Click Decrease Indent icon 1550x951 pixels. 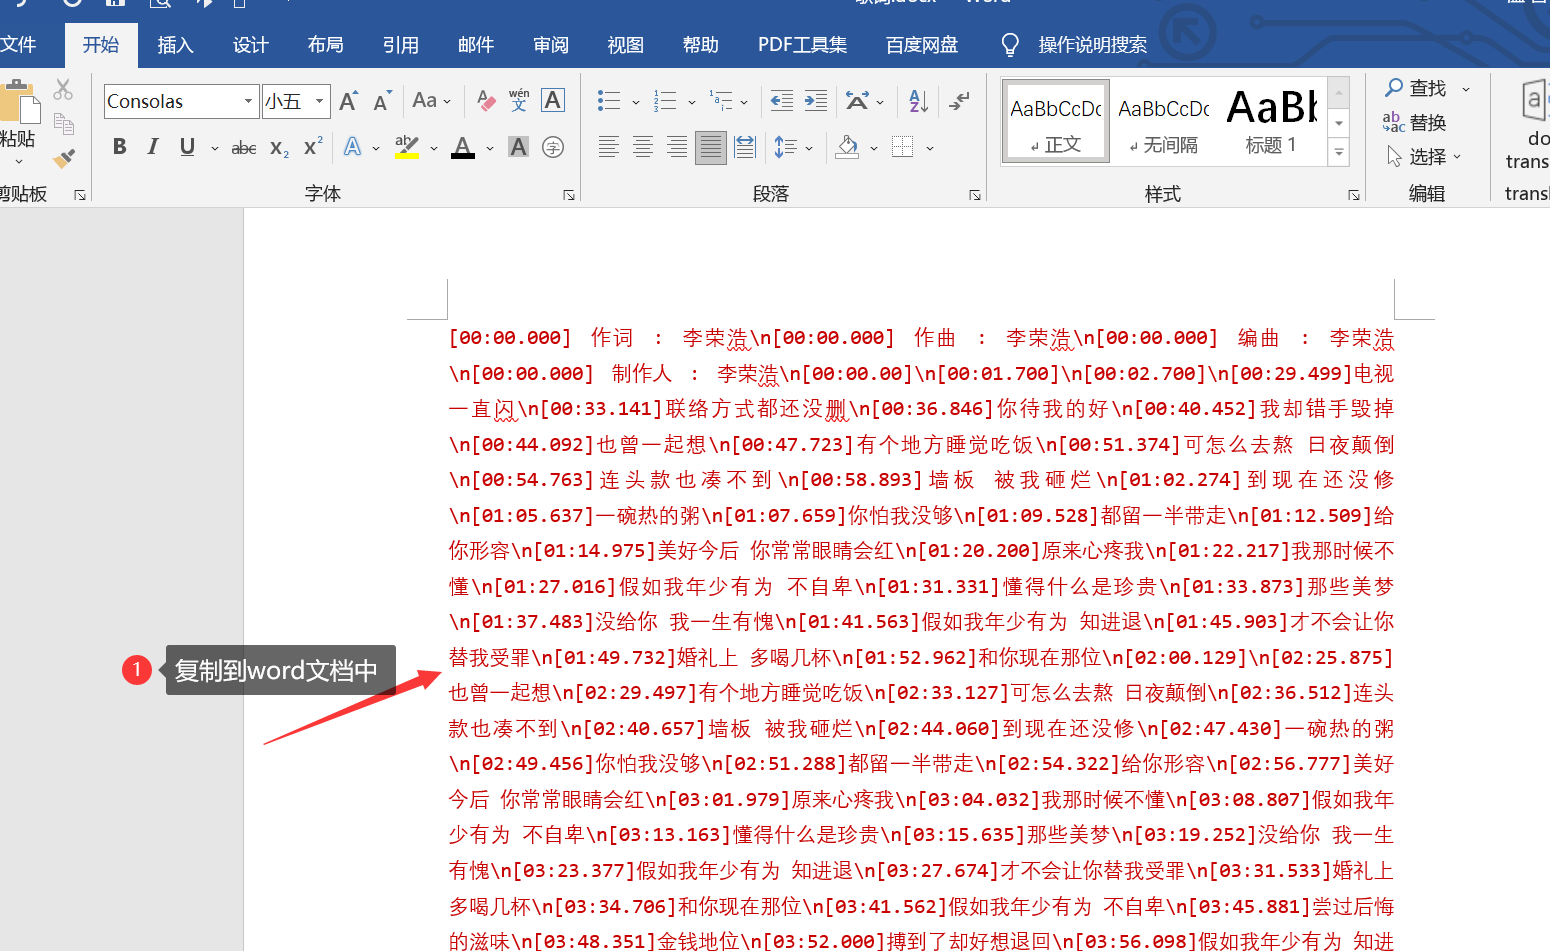pyautogui.click(x=782, y=101)
